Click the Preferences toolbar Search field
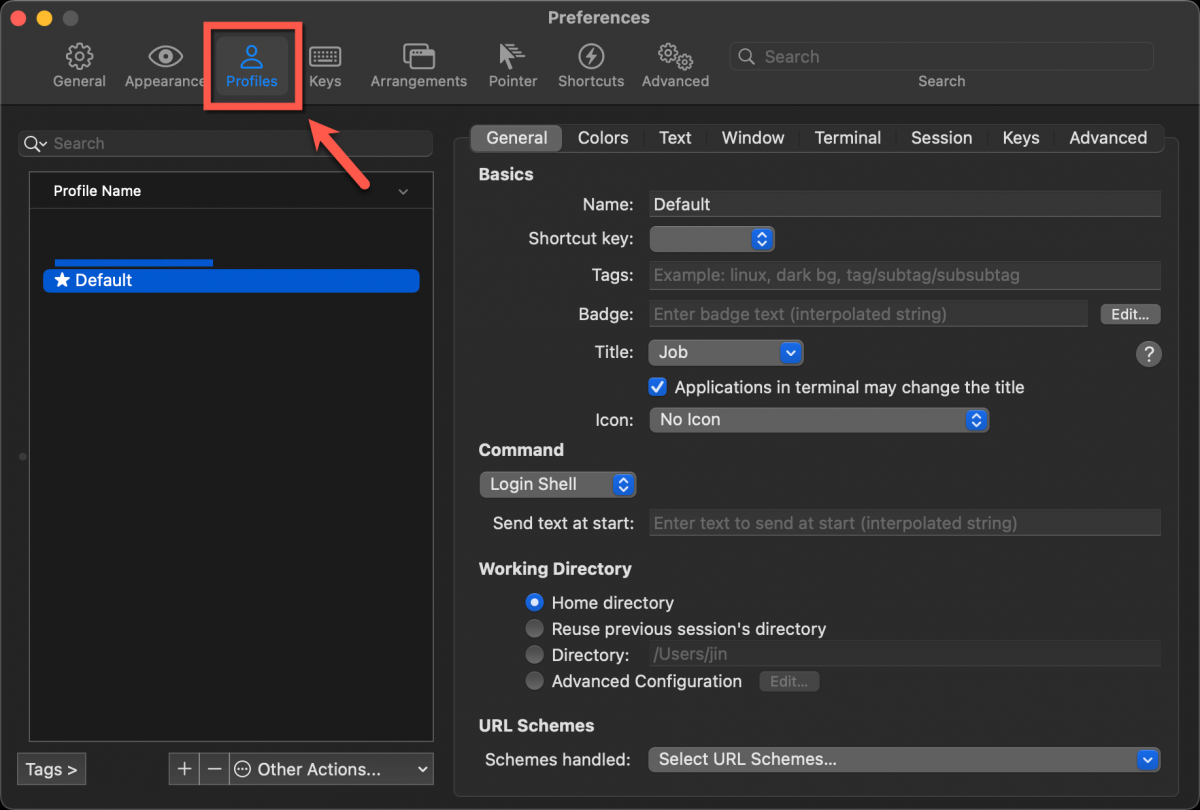1200x810 pixels. coord(941,57)
